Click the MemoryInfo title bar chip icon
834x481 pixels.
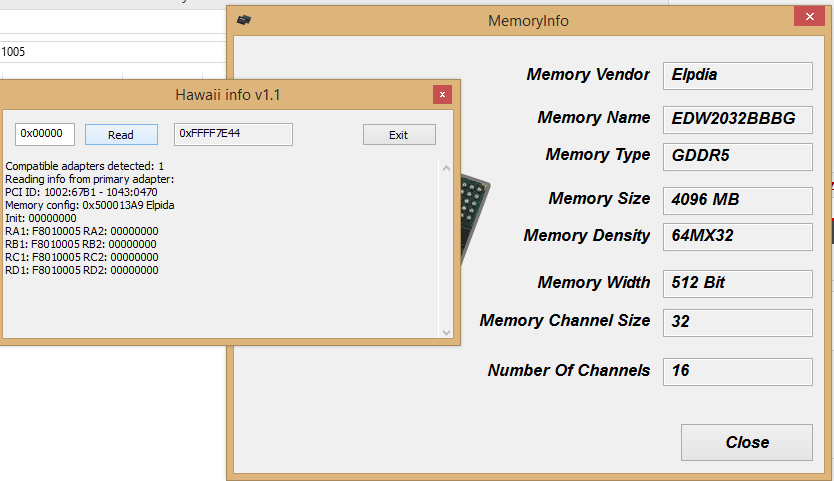tap(244, 20)
